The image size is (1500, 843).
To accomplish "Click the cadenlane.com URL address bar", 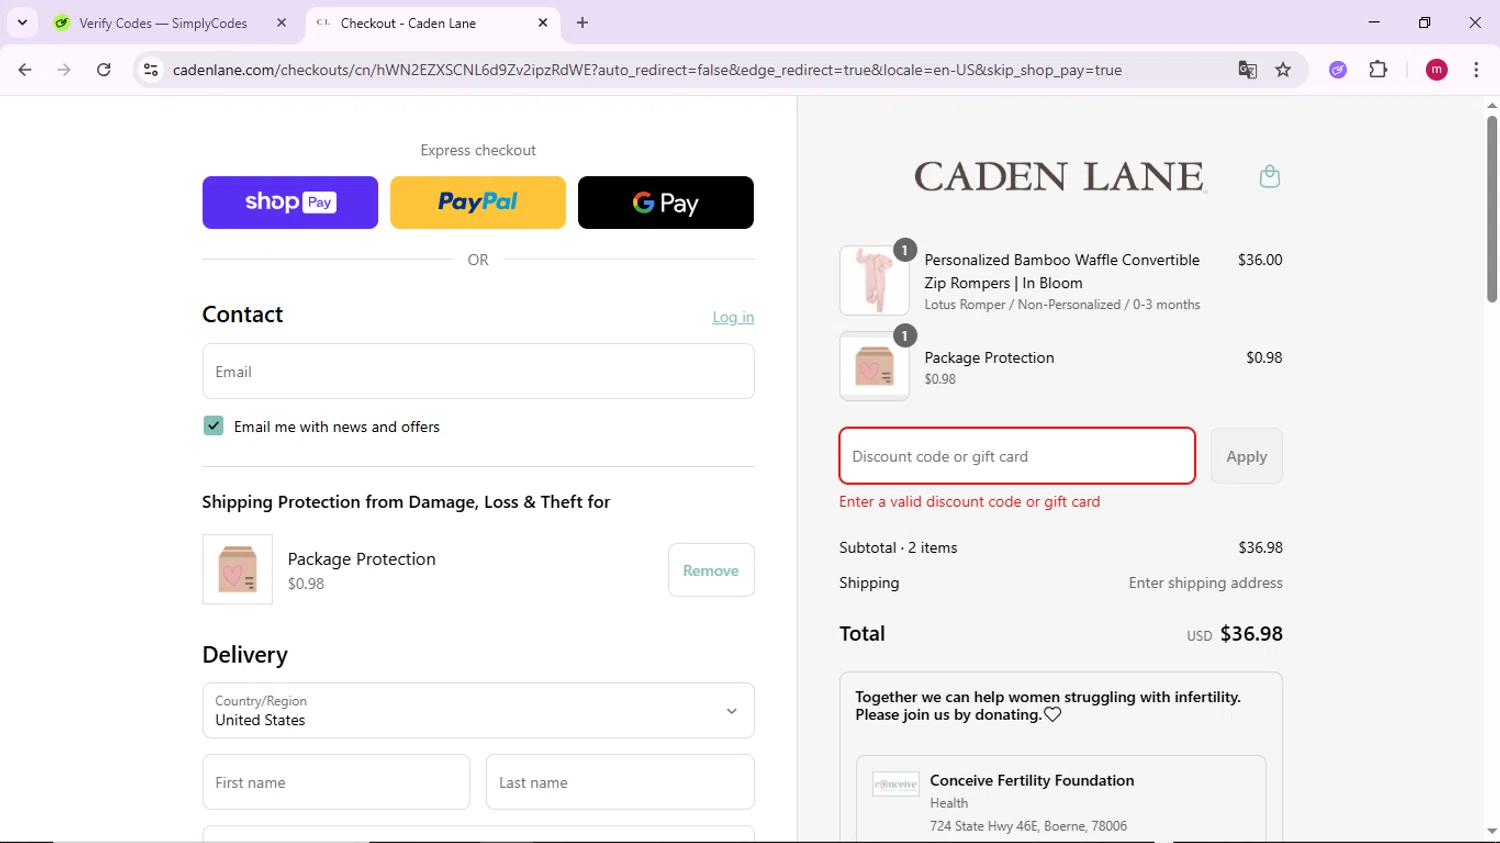I will tap(647, 70).
